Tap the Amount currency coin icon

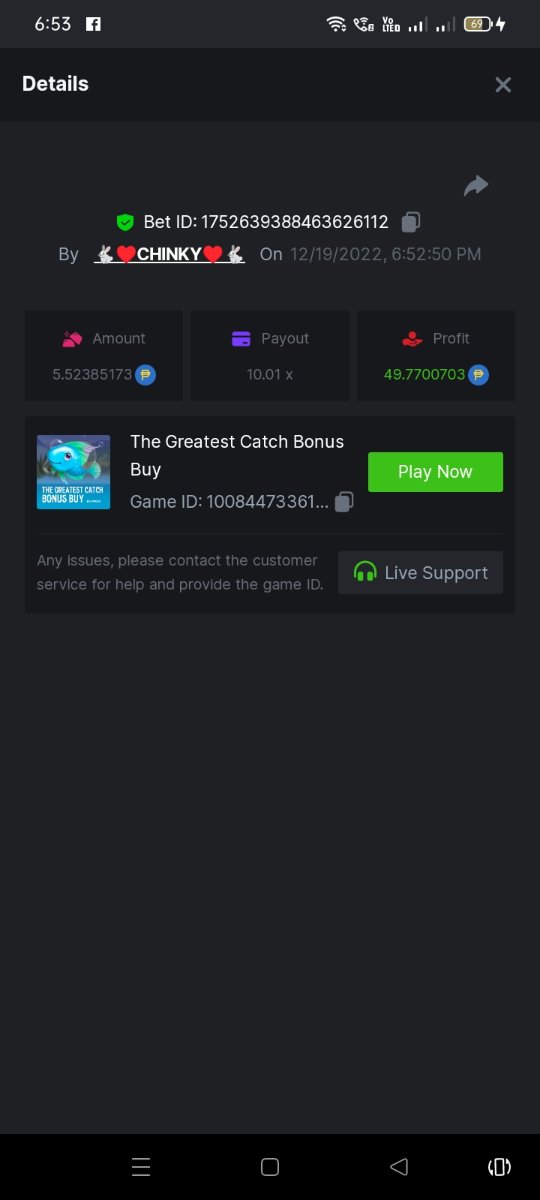click(x=146, y=375)
